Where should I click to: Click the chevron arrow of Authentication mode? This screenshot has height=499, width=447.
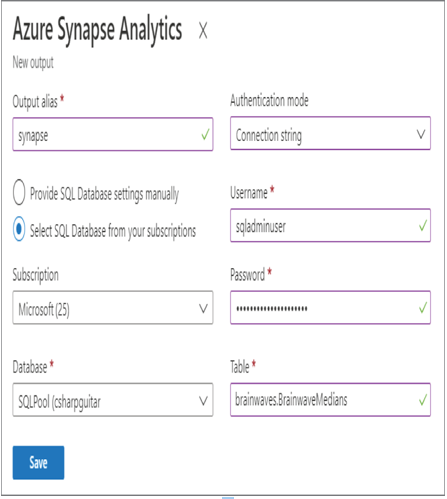[x=421, y=134]
